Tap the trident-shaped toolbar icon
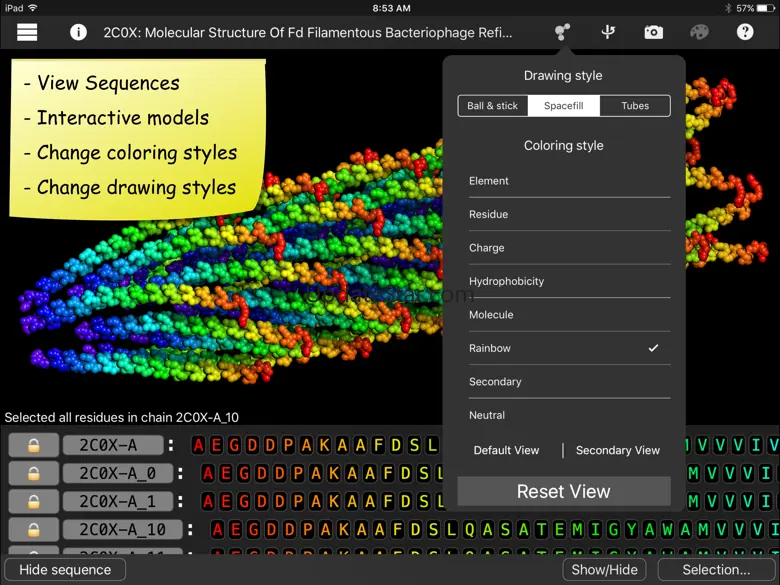780x585 pixels. (x=608, y=32)
